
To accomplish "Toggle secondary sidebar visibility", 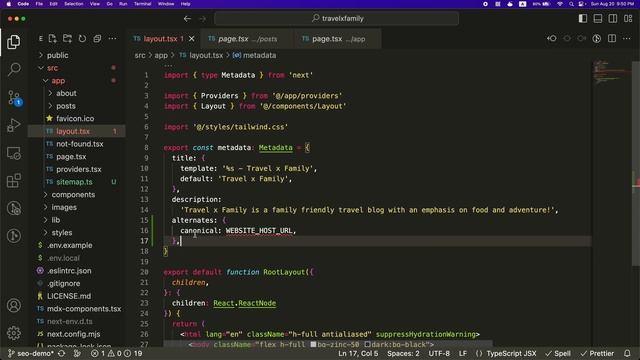I will click(x=613, y=19).
